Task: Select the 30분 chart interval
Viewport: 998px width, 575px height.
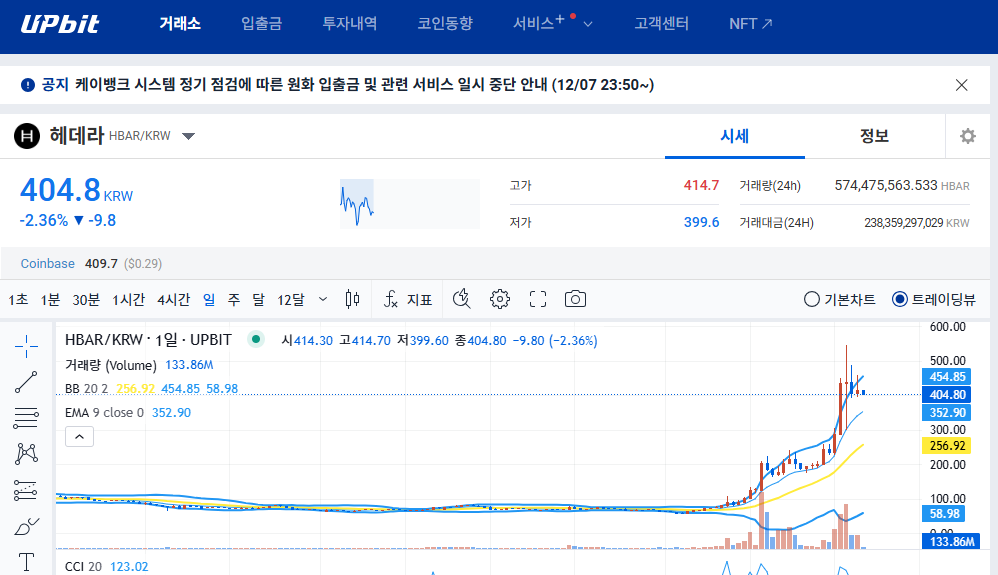Action: tap(86, 299)
